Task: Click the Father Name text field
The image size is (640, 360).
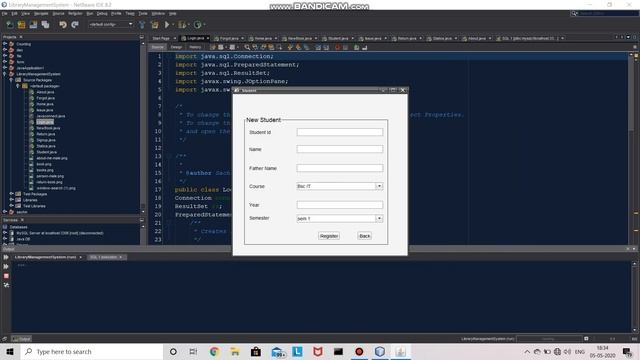Action: [340, 168]
